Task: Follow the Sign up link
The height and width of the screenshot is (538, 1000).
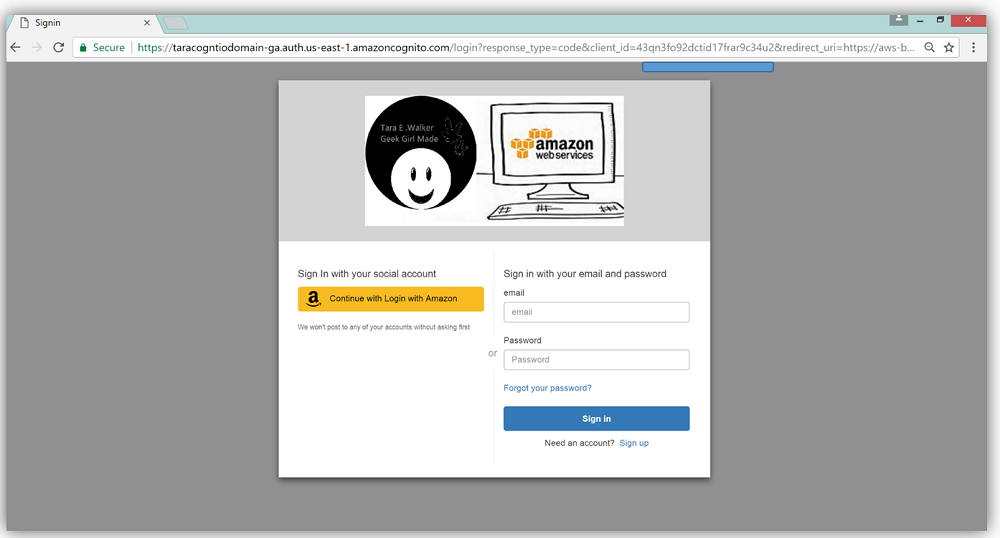Action: [634, 443]
